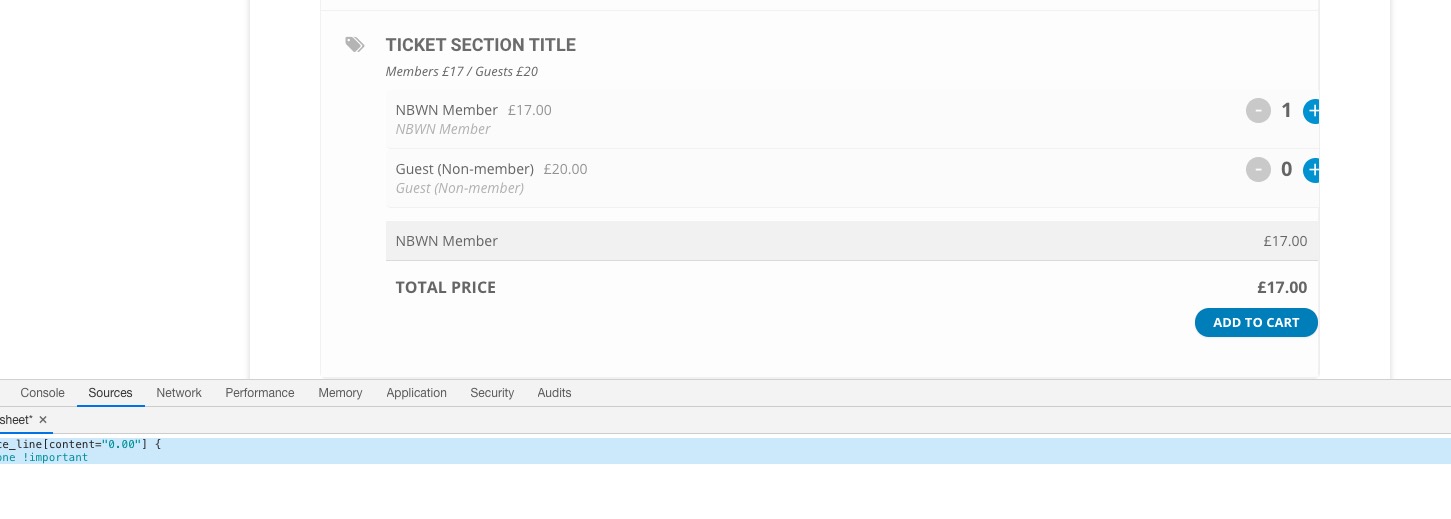This screenshot has width=1451, height=519.
Task: Increase Guest (Non-member) ticket quantity
Action: (x=1312, y=170)
